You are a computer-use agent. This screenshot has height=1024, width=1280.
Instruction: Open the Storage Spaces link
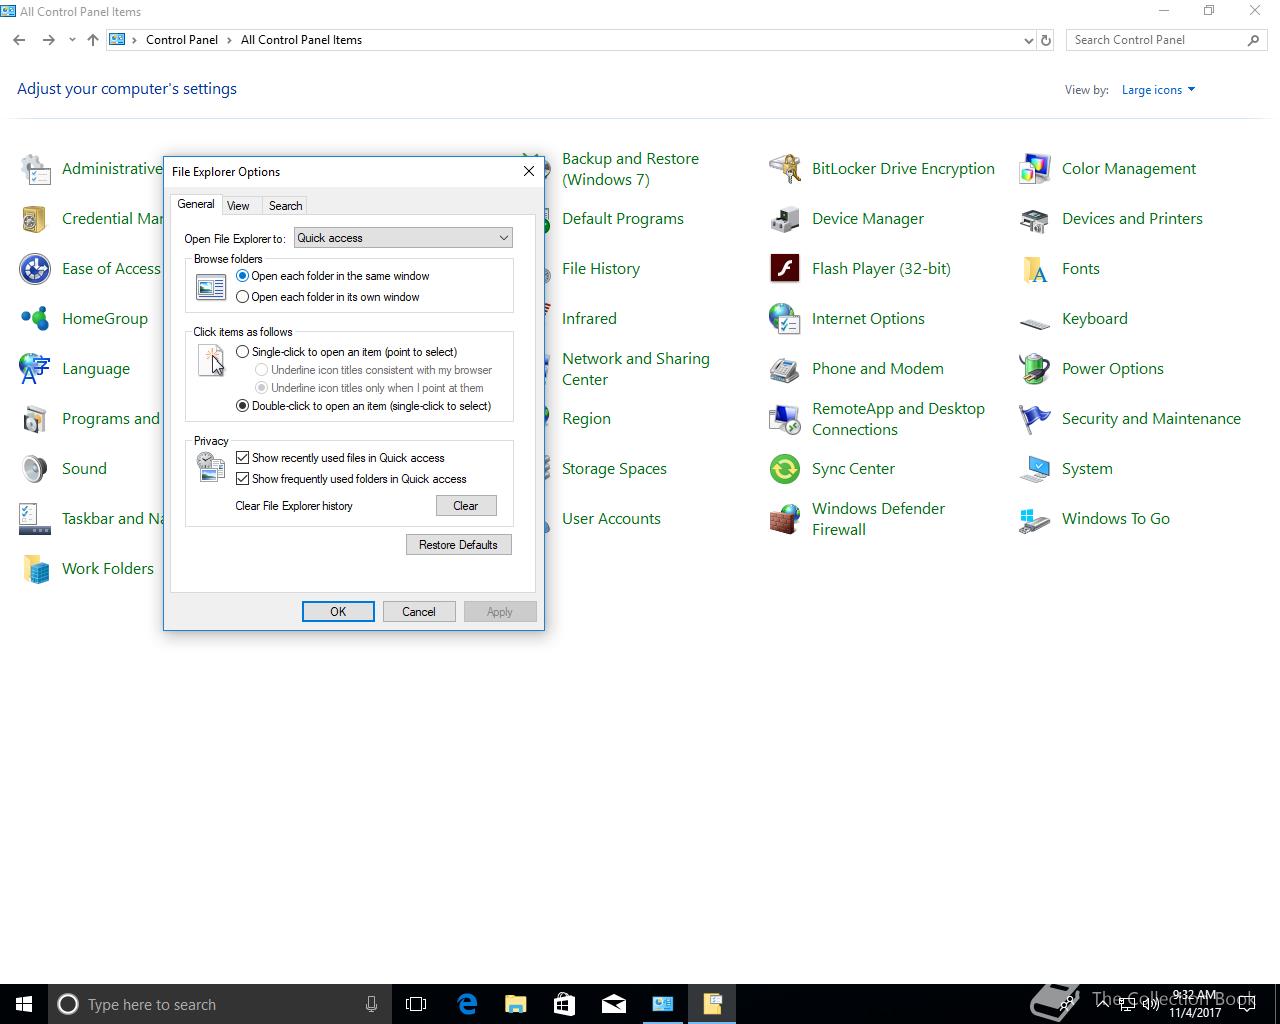614,469
